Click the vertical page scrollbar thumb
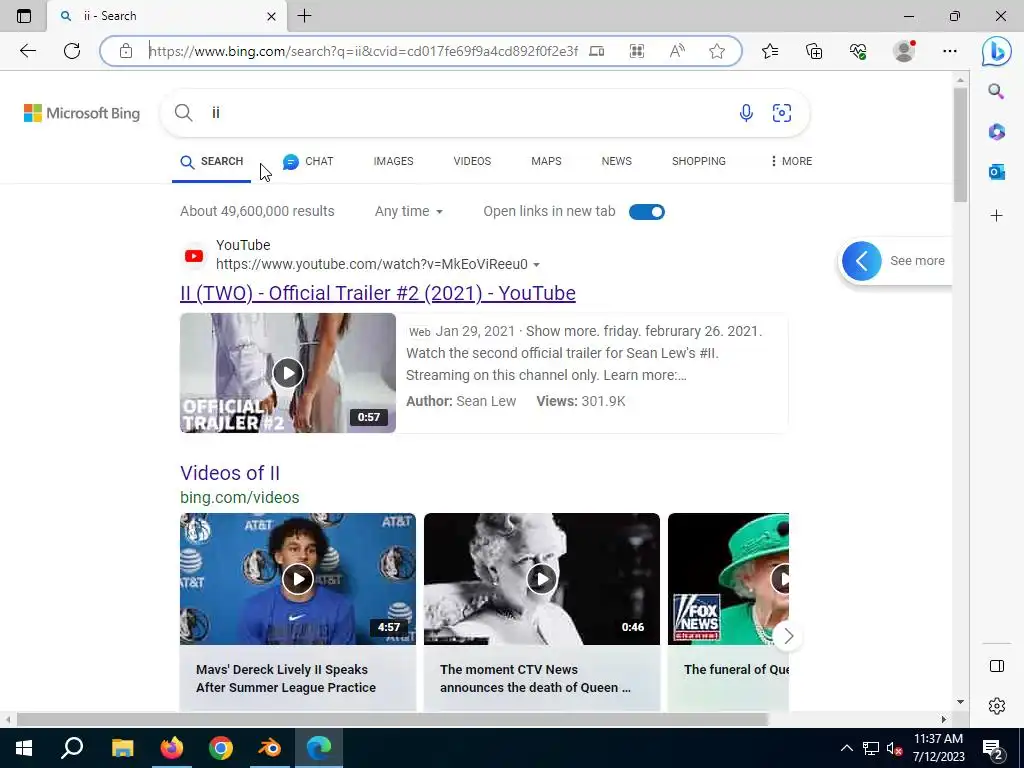Screen dimensions: 1024x768 click(x=960, y=144)
